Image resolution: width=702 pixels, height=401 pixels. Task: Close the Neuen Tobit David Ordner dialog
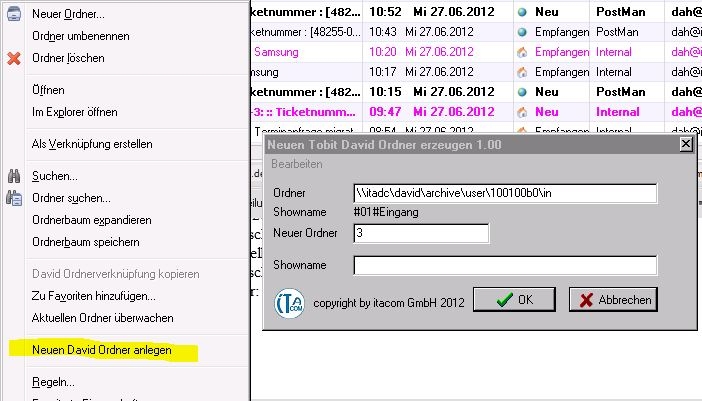(686, 144)
